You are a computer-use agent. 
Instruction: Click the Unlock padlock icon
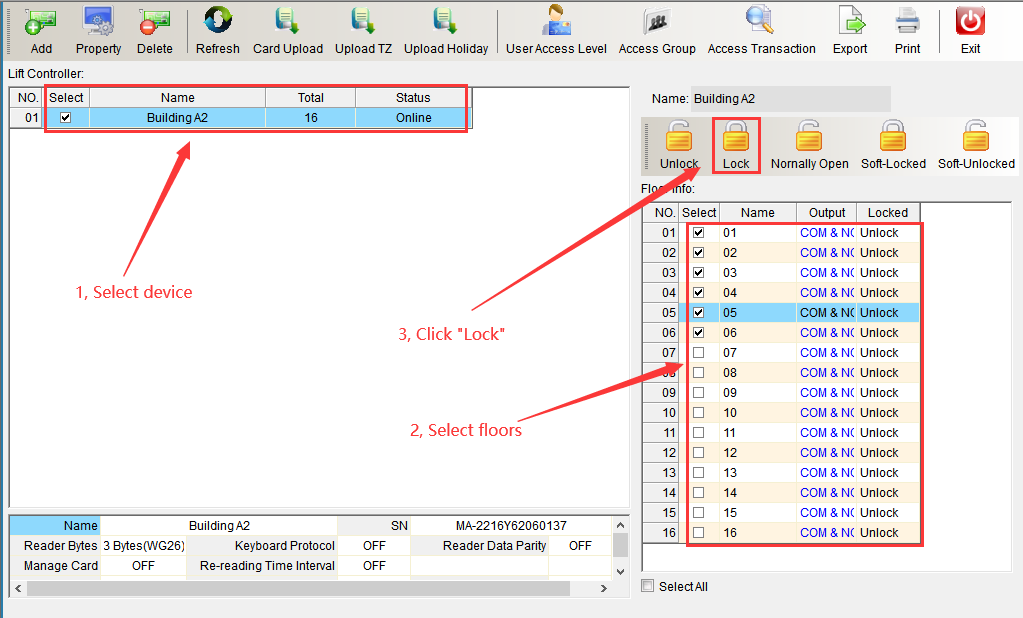679,137
